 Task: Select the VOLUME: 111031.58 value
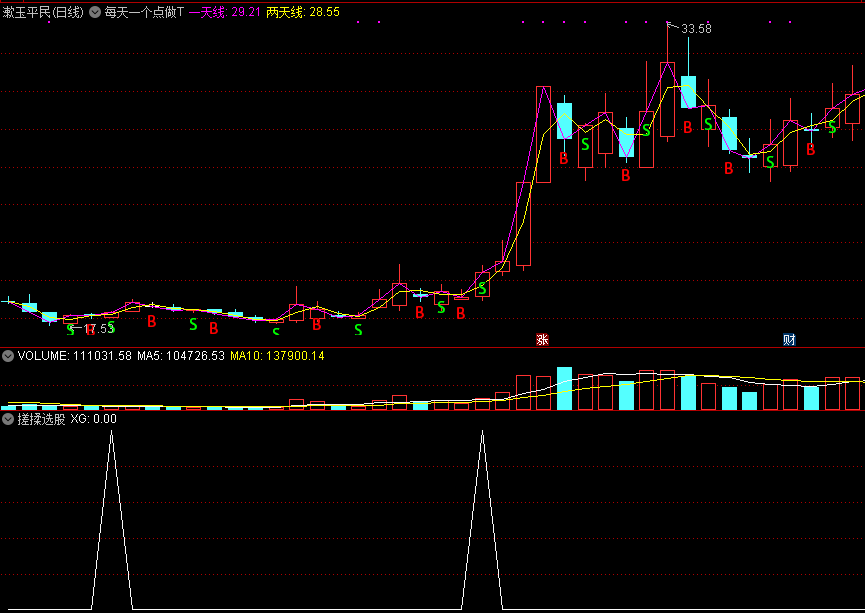[74, 356]
